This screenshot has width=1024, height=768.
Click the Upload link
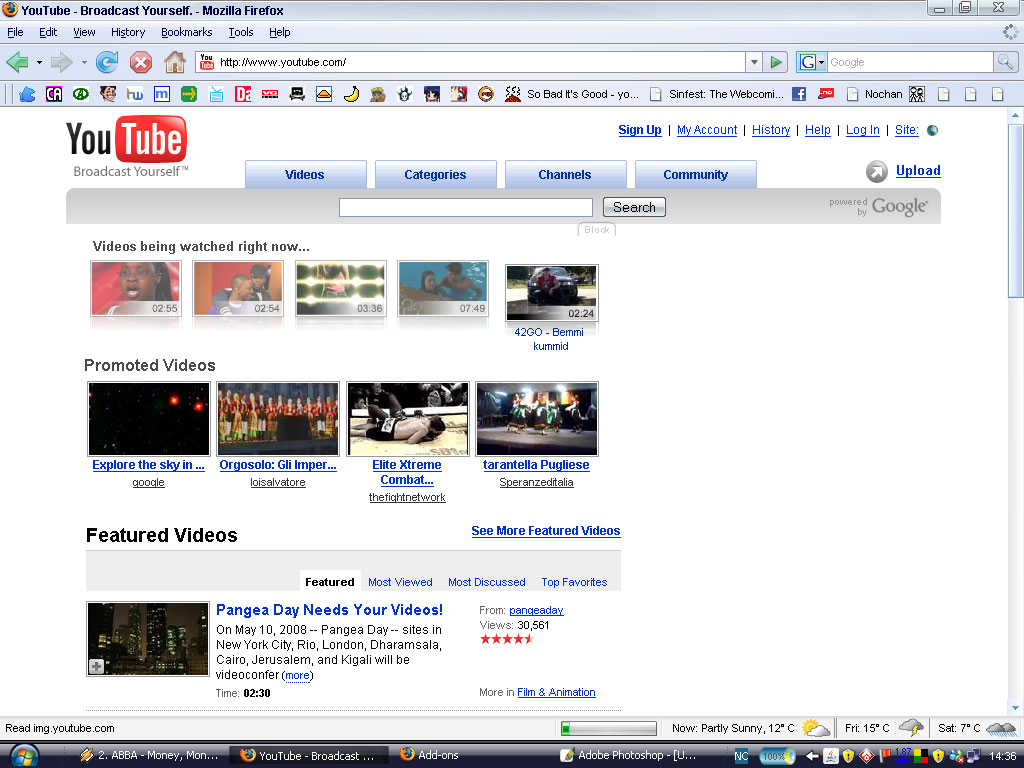[x=918, y=170]
